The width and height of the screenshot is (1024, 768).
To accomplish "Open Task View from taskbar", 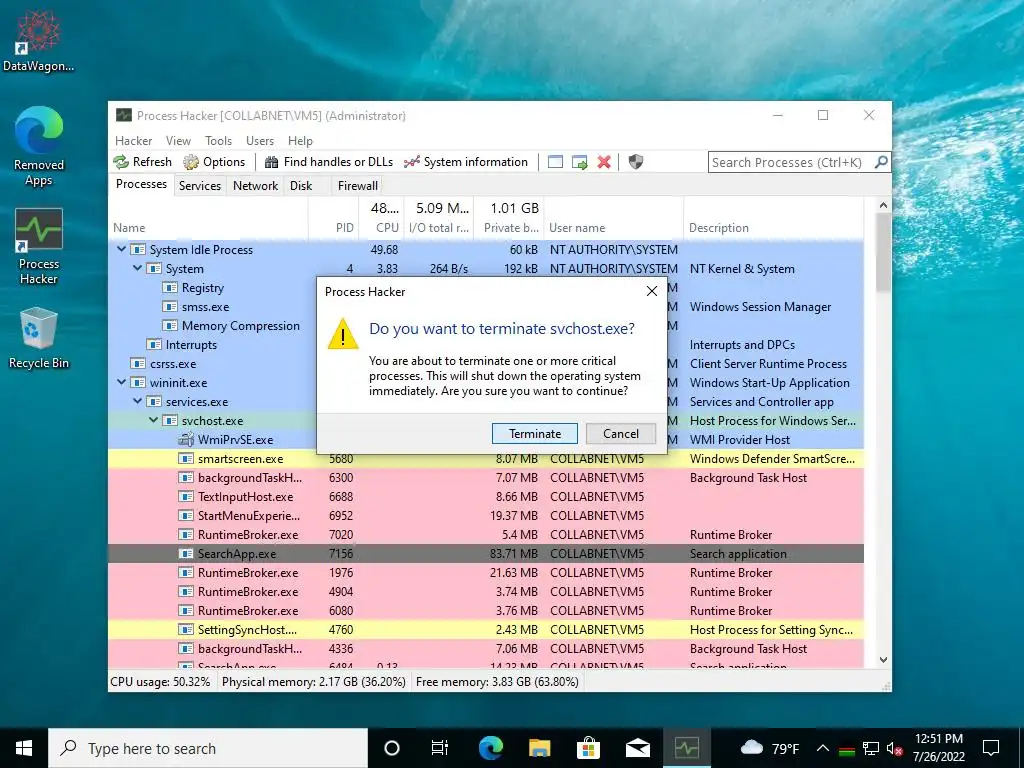I will tap(440, 748).
